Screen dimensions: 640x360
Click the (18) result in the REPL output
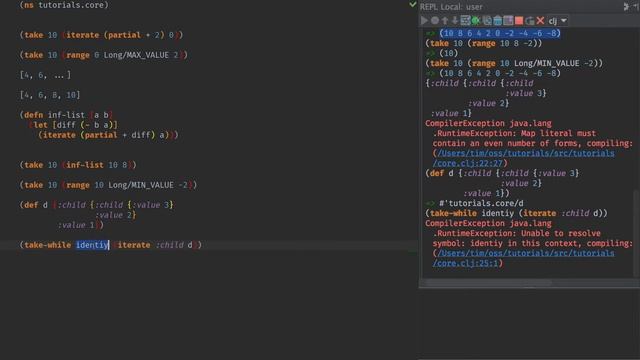(x=449, y=53)
